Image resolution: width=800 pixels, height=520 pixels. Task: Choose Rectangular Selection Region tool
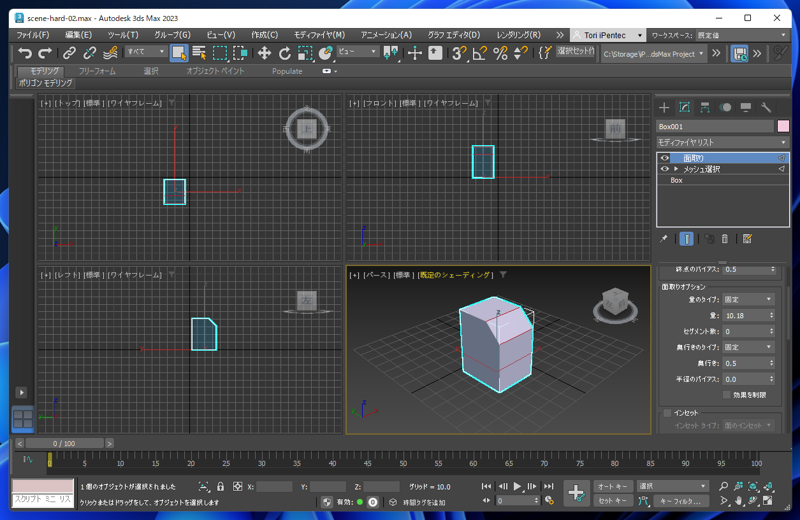pyautogui.click(x=220, y=53)
